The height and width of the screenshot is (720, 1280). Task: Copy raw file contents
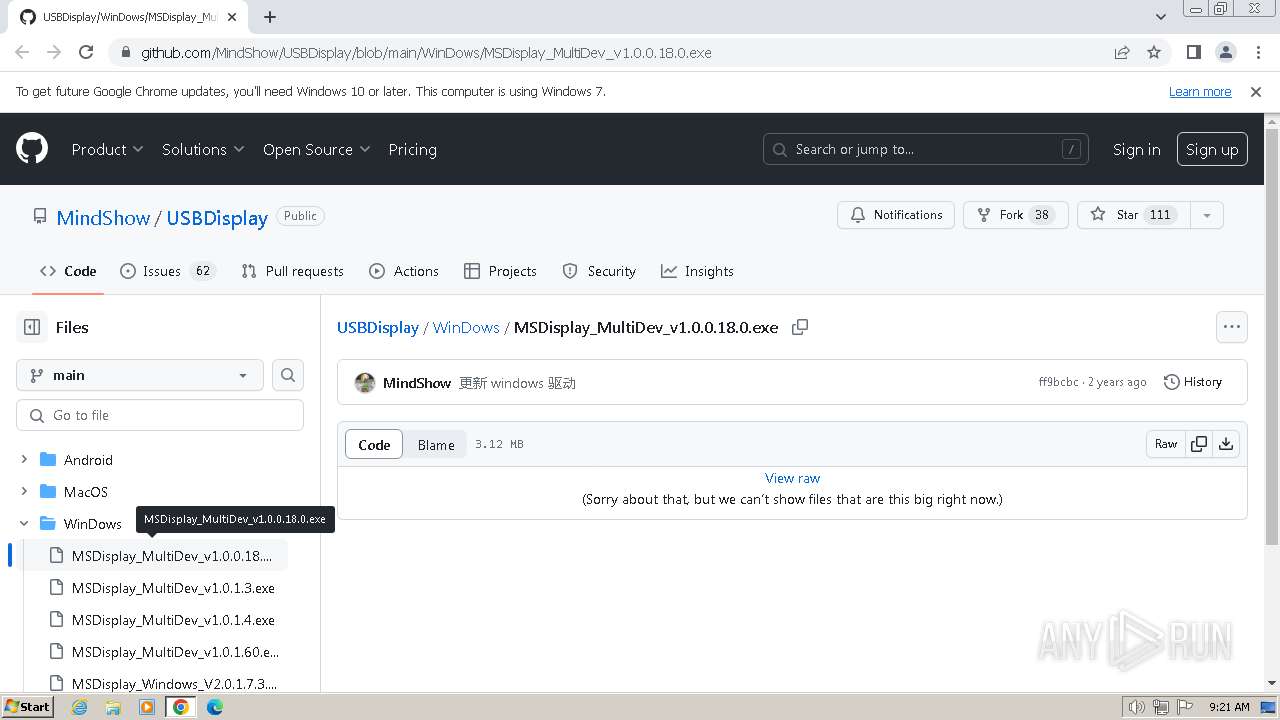[x=1198, y=444]
